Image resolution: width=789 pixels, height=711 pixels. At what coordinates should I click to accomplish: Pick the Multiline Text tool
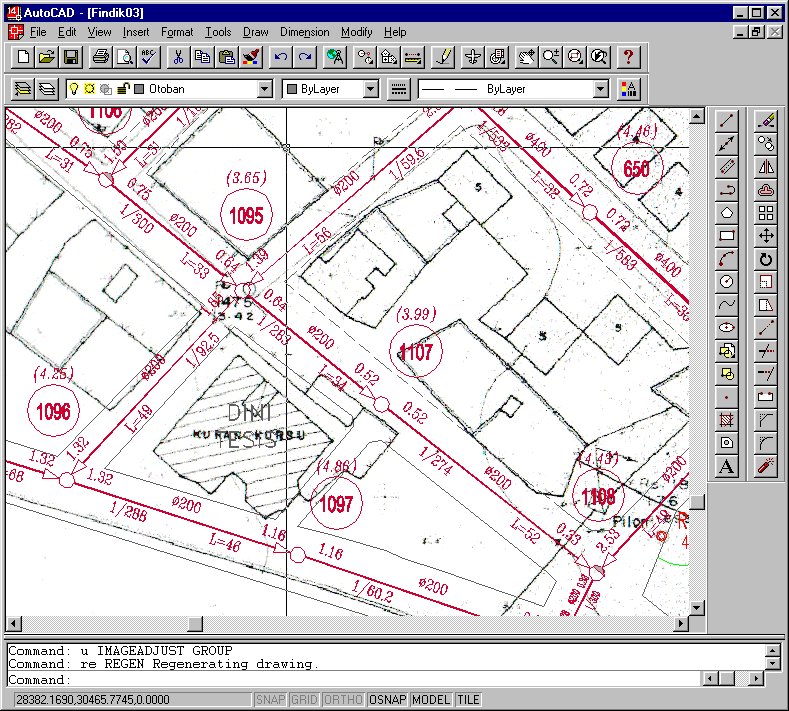728,466
